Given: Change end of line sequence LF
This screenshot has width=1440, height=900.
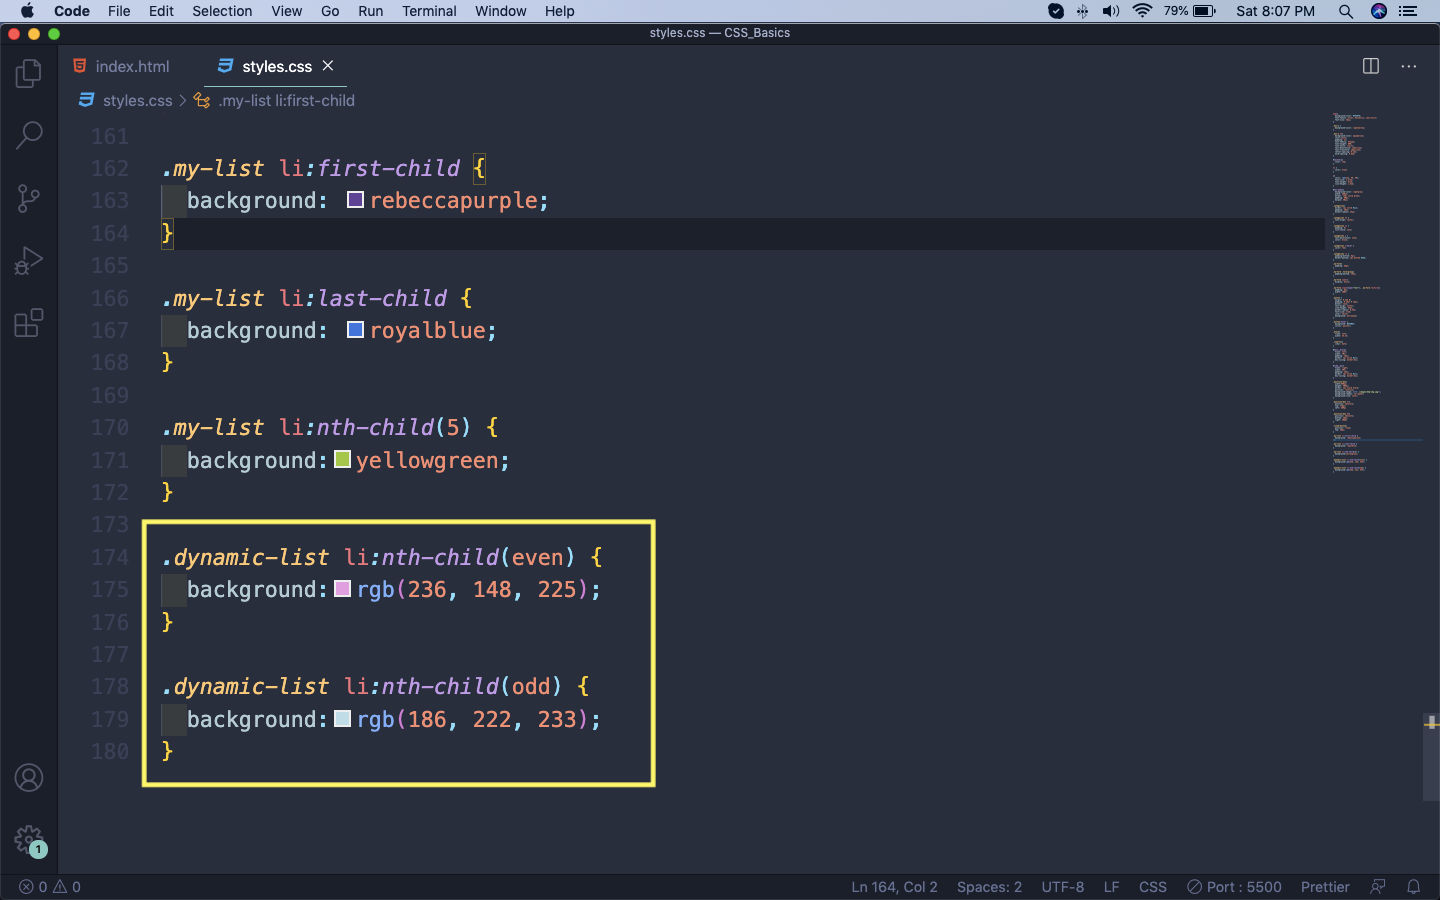Looking at the screenshot, I should [x=1111, y=887].
